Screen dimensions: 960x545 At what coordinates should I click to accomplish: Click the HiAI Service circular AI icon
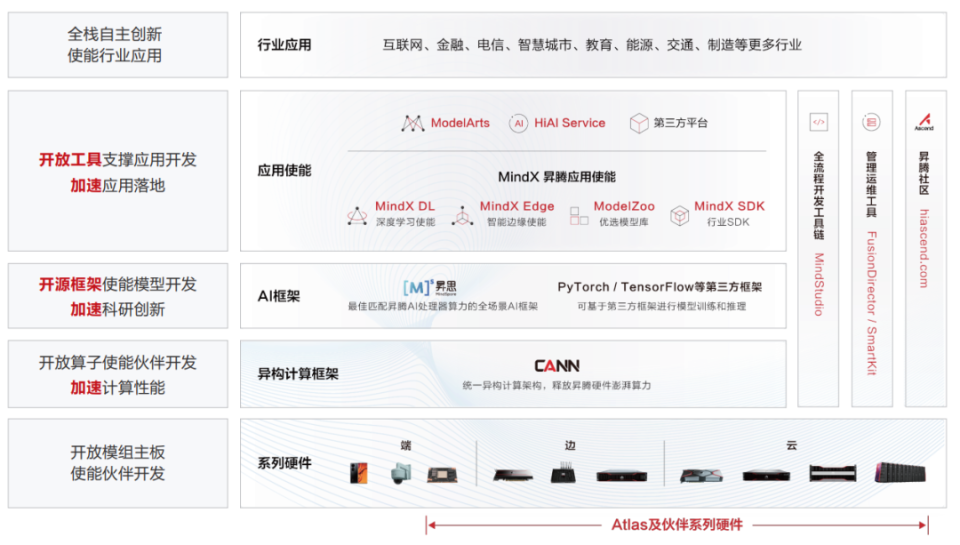519,123
